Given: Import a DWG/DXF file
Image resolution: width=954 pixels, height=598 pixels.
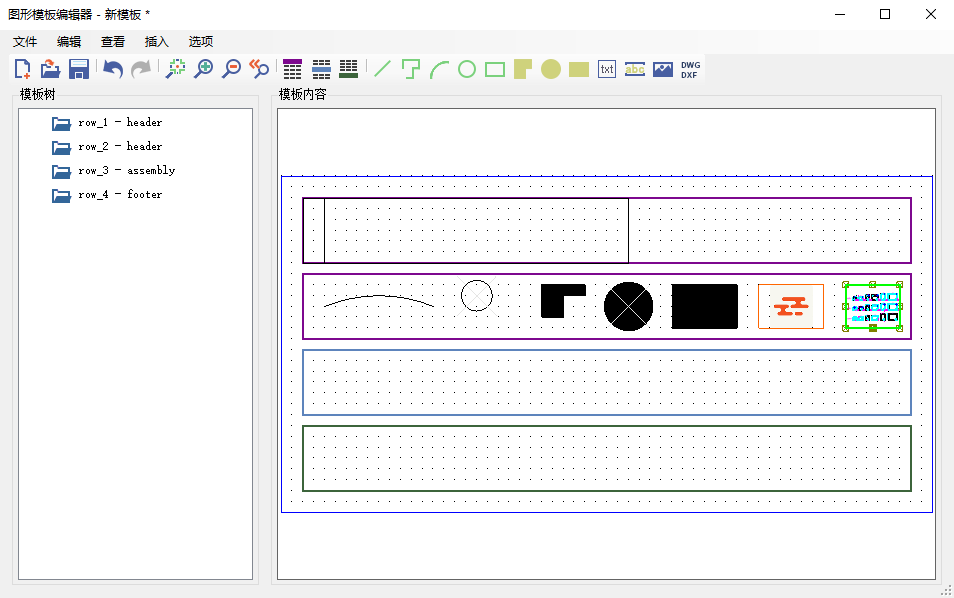Looking at the screenshot, I should point(691,69).
